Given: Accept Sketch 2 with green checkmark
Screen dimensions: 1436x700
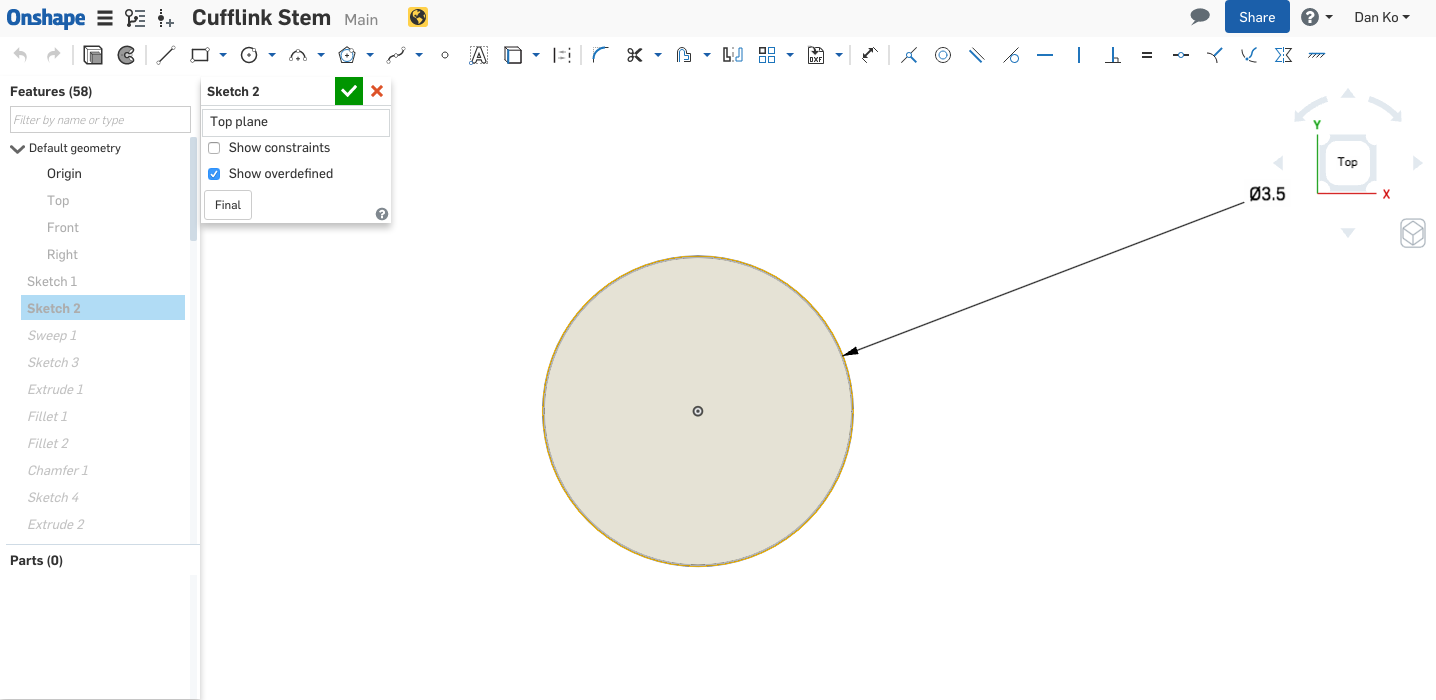Looking at the screenshot, I should point(348,91).
